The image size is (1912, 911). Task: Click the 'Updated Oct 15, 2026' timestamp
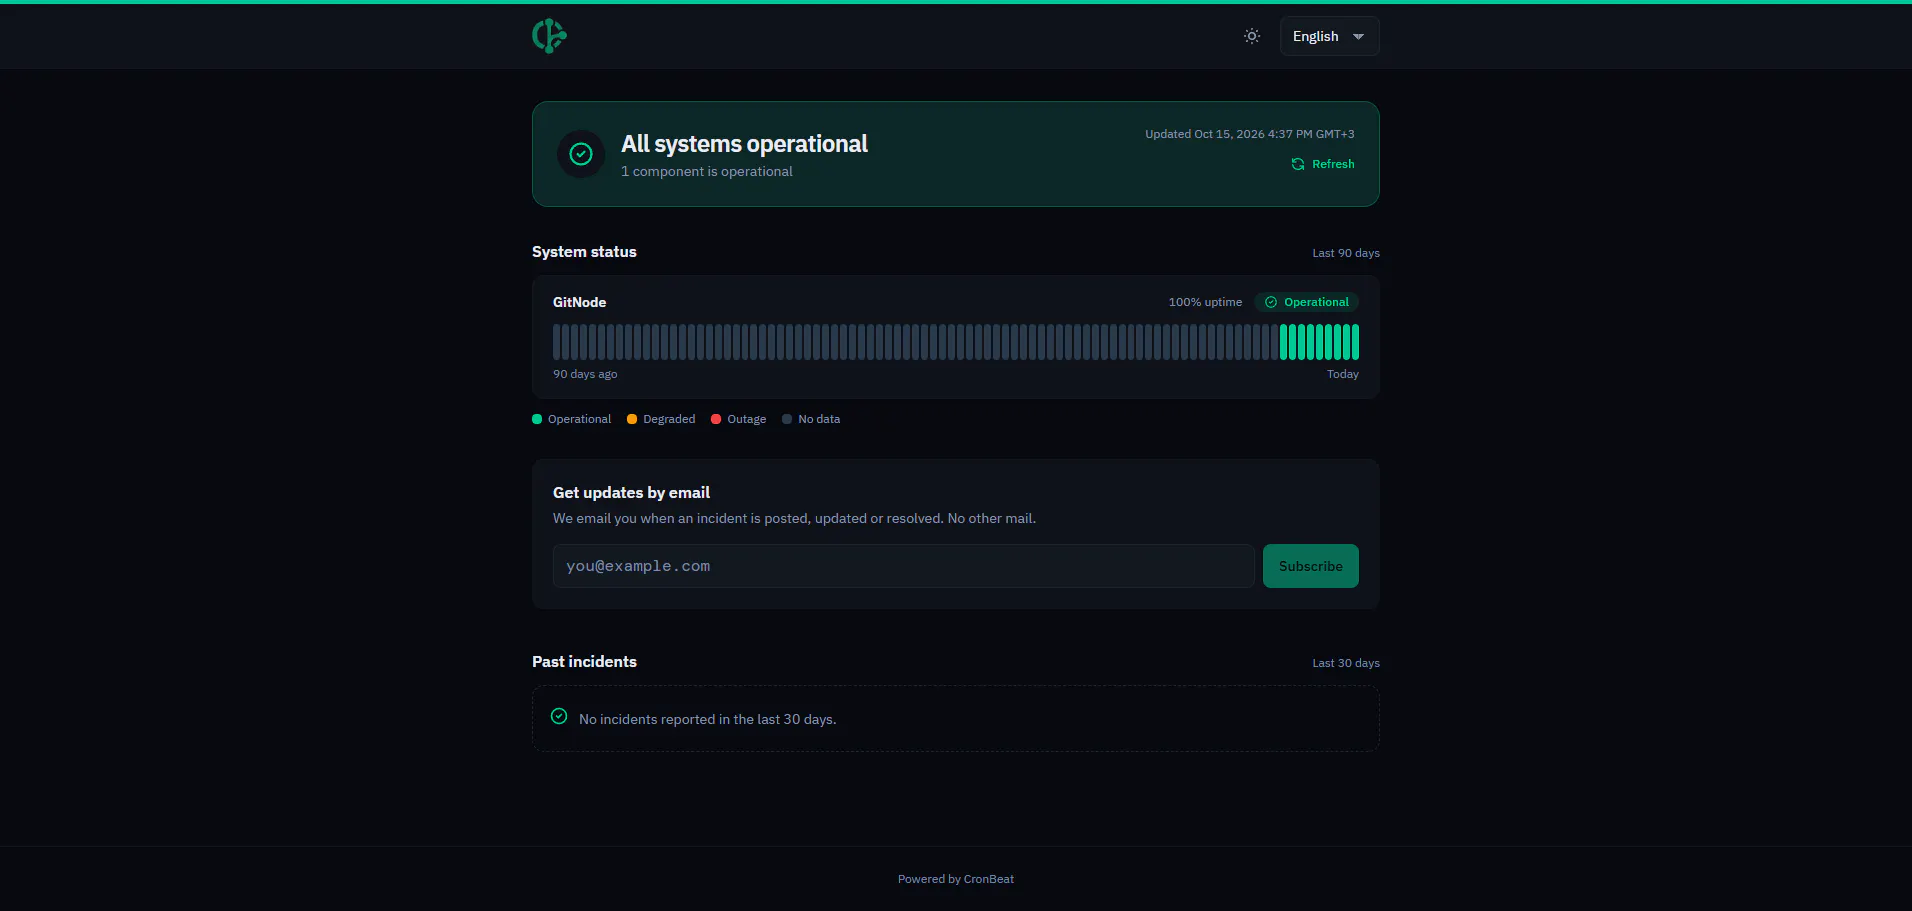tap(1250, 134)
